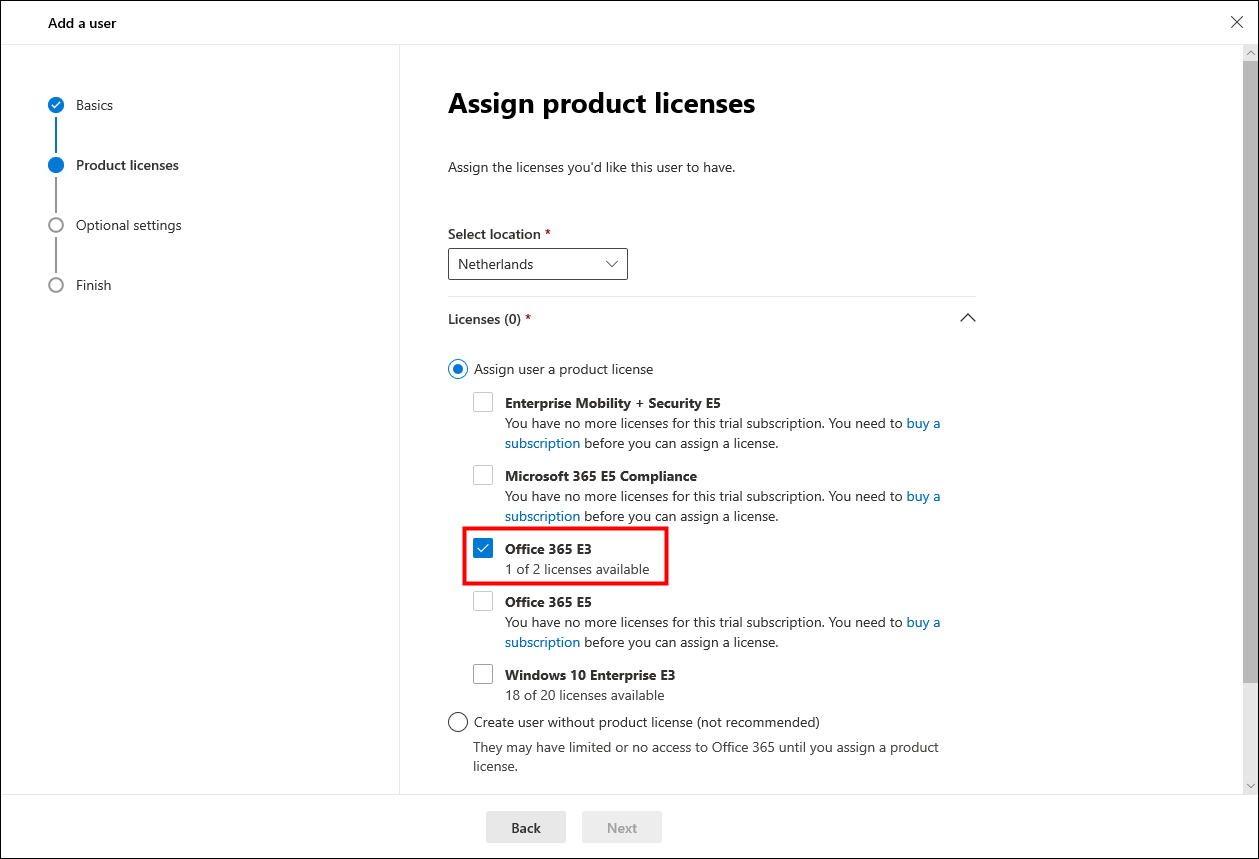1259x859 pixels.
Task: Jump to Optional settings step label
Action: click(129, 225)
